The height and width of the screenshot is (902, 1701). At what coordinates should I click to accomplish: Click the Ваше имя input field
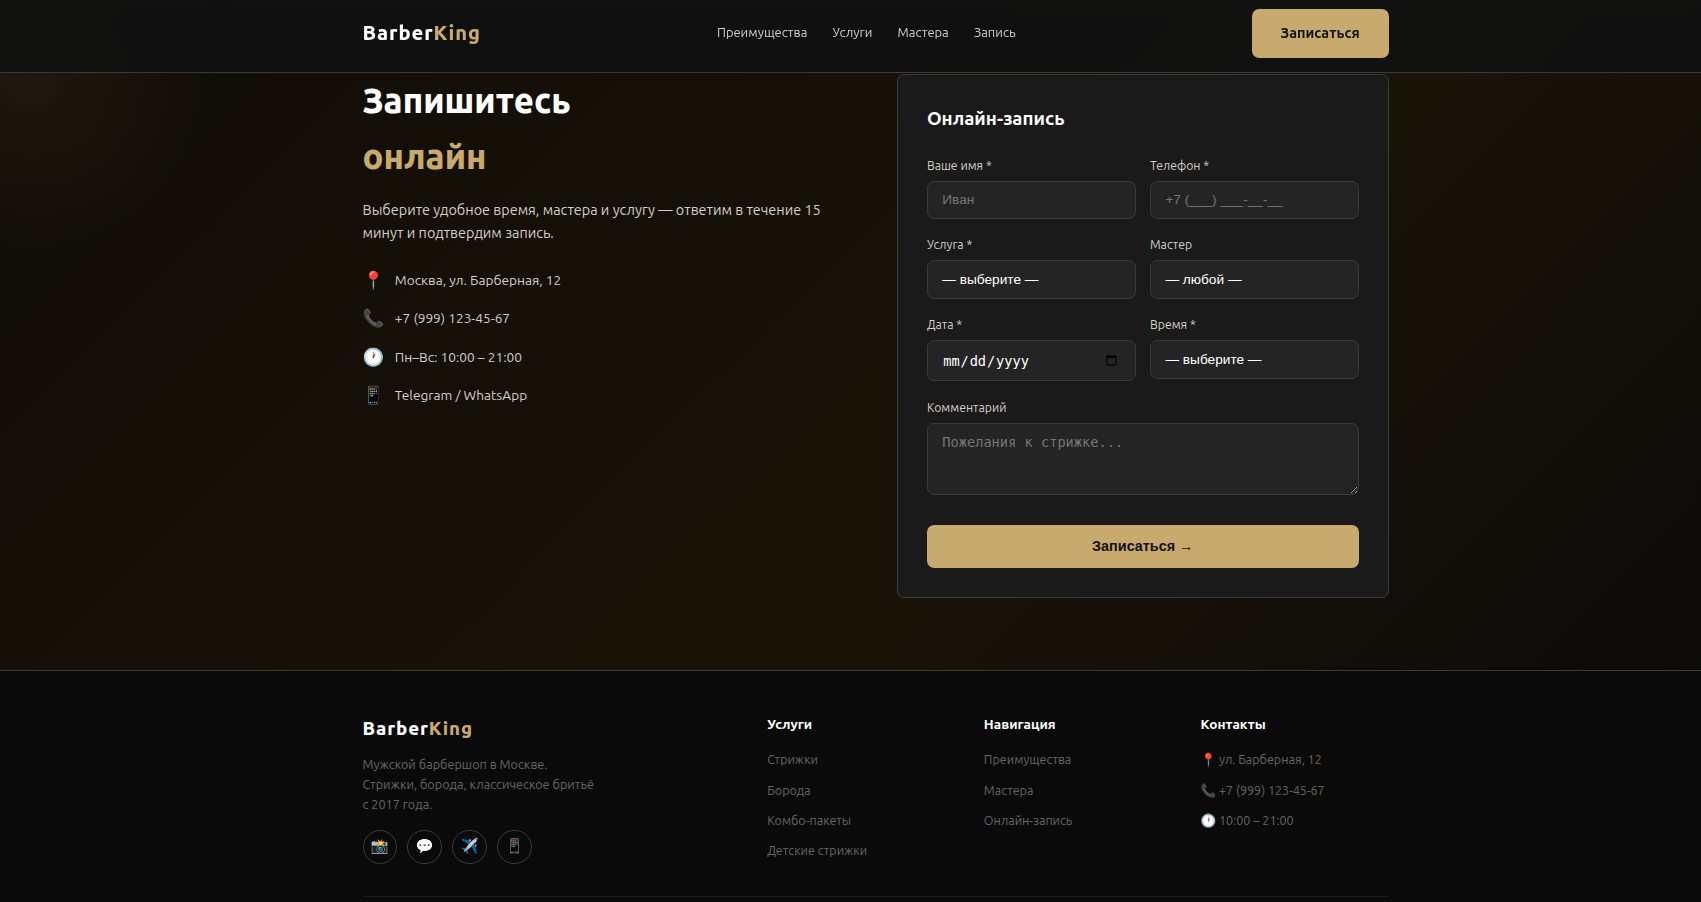(x=1031, y=200)
